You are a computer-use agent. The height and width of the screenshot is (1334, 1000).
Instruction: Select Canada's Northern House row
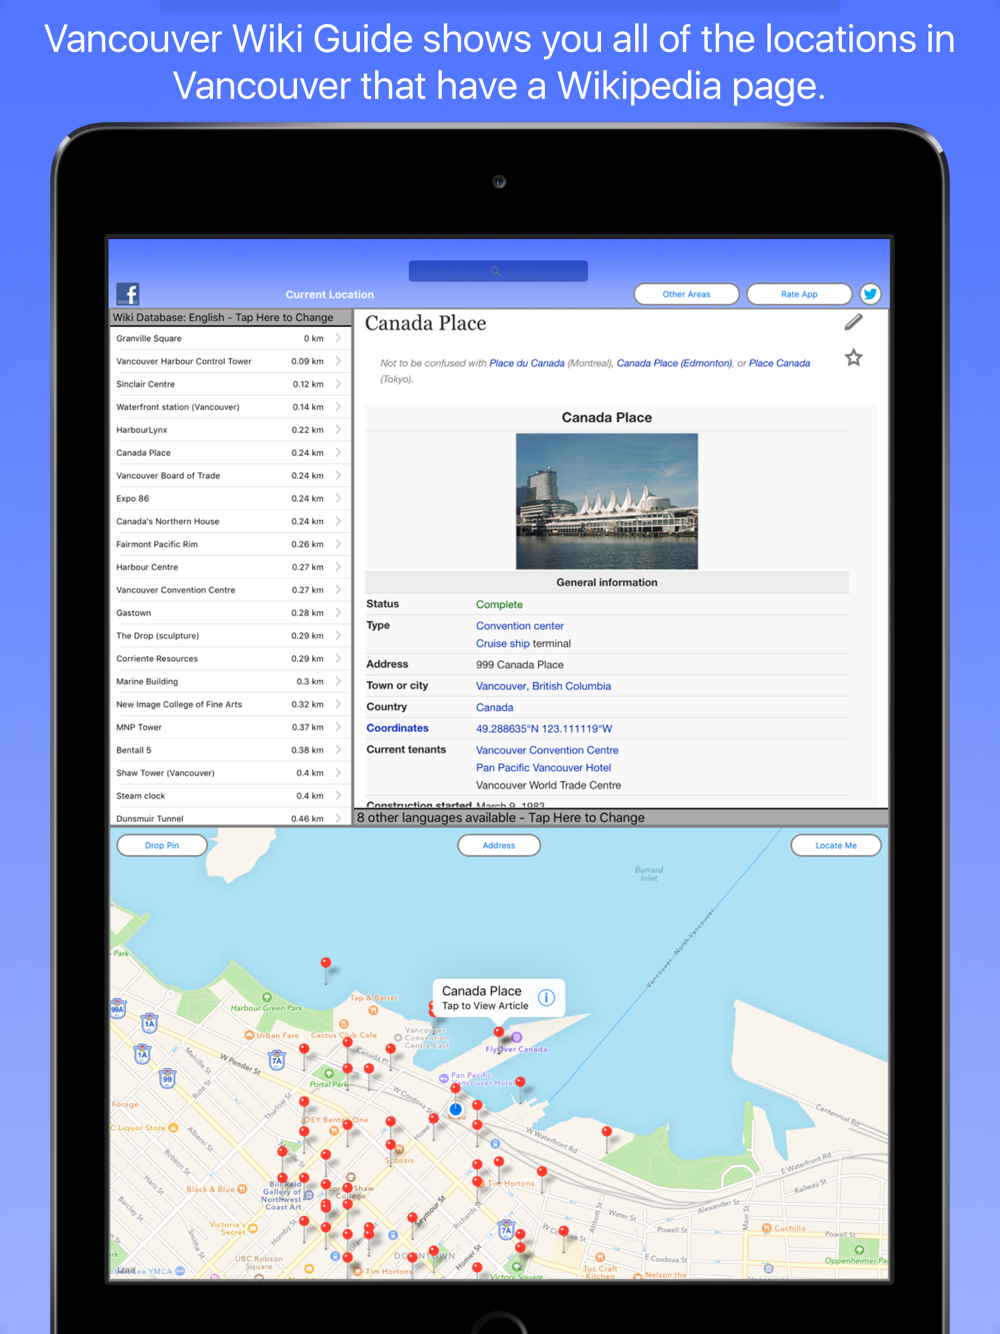pos(230,521)
